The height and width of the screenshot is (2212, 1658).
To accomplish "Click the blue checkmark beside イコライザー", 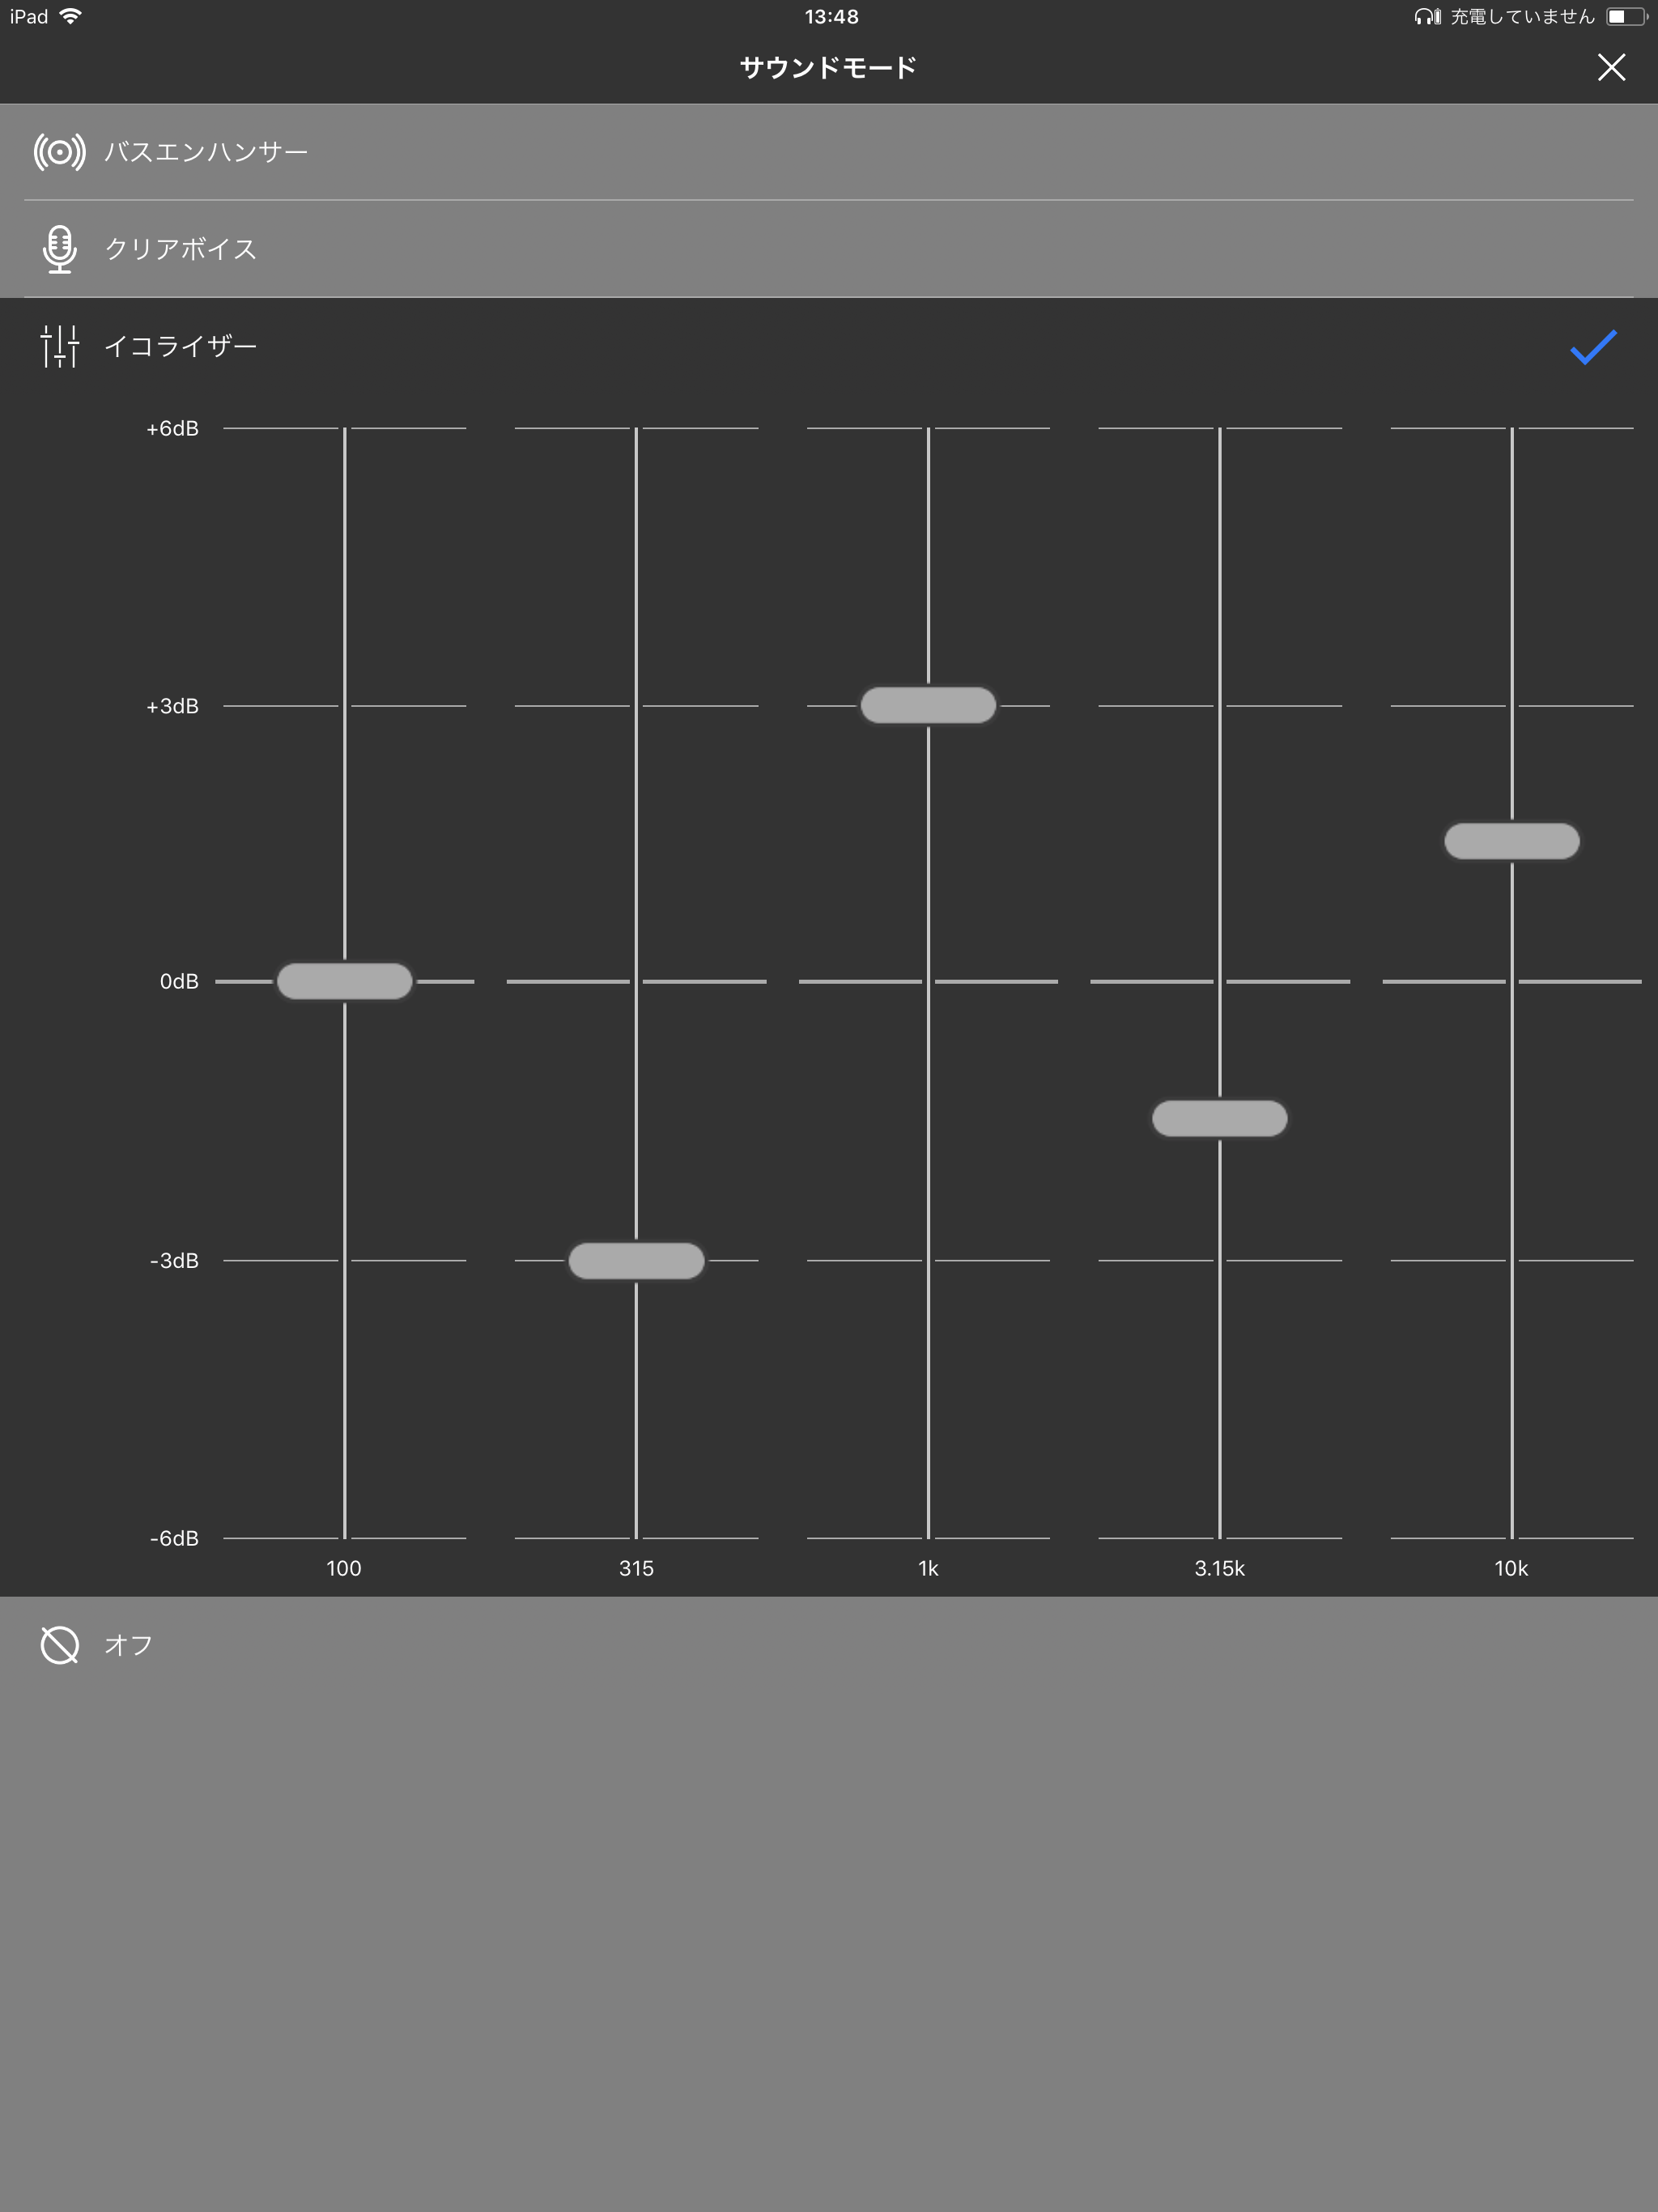I will 1592,347.
